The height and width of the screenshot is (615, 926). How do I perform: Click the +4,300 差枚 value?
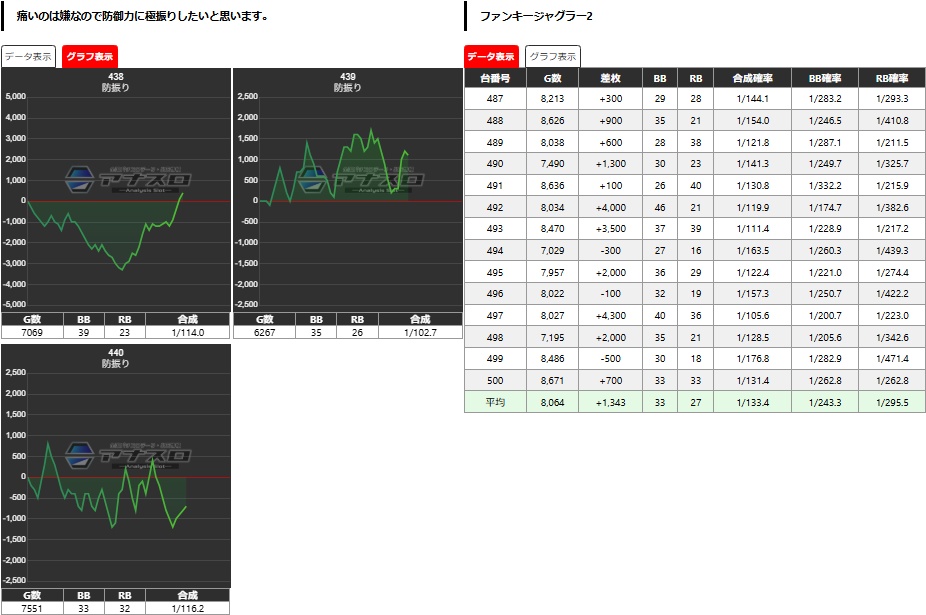[x=610, y=315]
